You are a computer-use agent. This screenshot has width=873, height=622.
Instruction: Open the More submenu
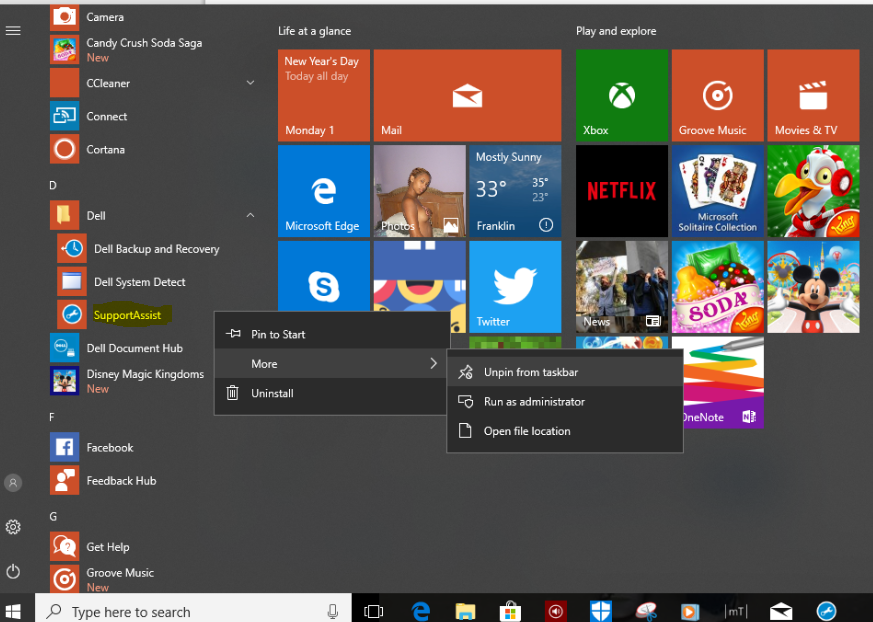coord(332,364)
